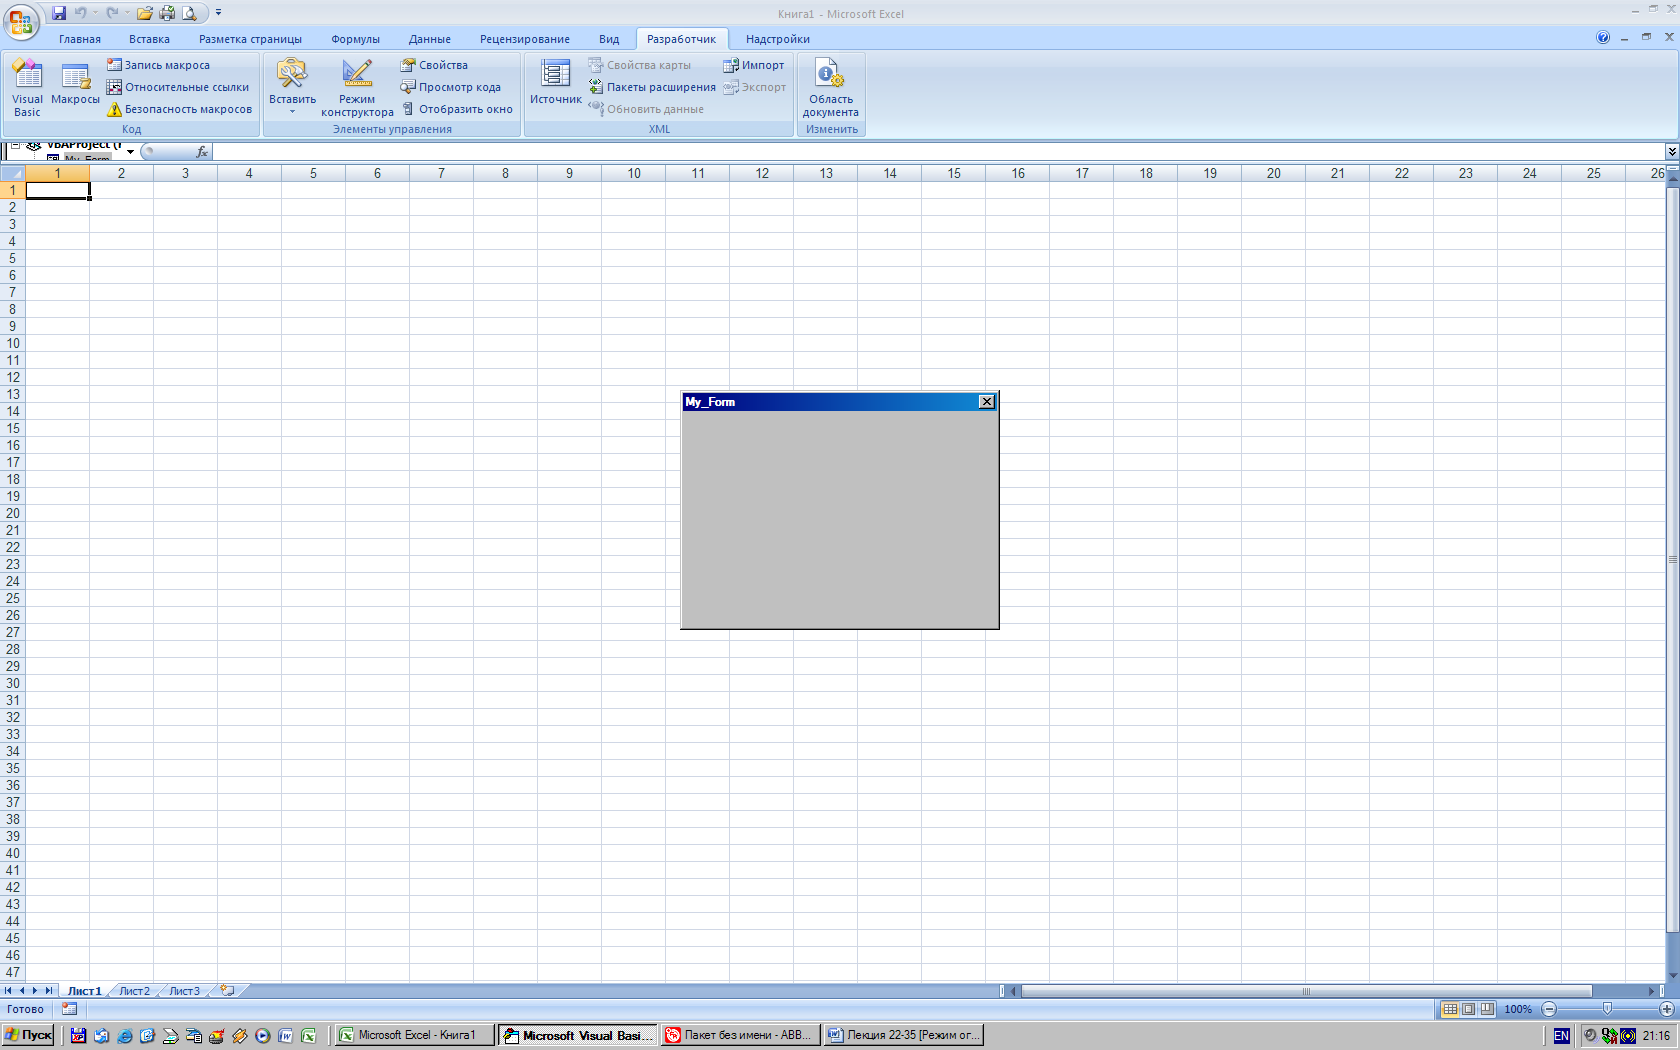Select row header 20
1680x1050 pixels.
(x=12, y=513)
